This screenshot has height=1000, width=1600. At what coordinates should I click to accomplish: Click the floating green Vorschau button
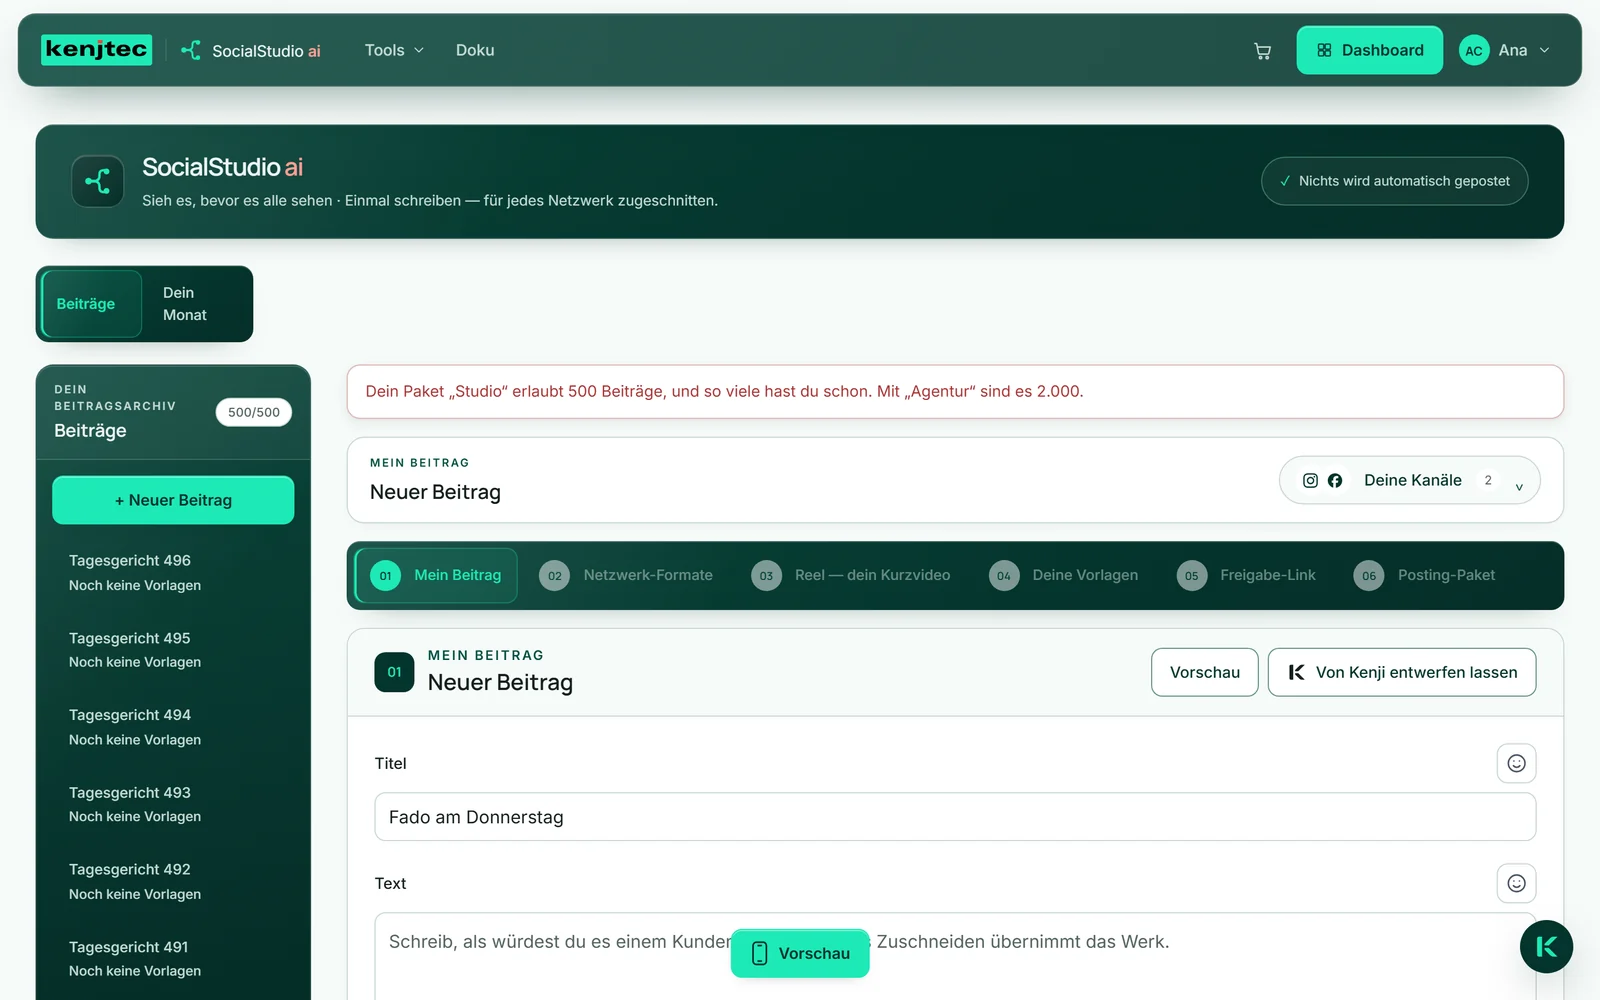[x=800, y=953]
